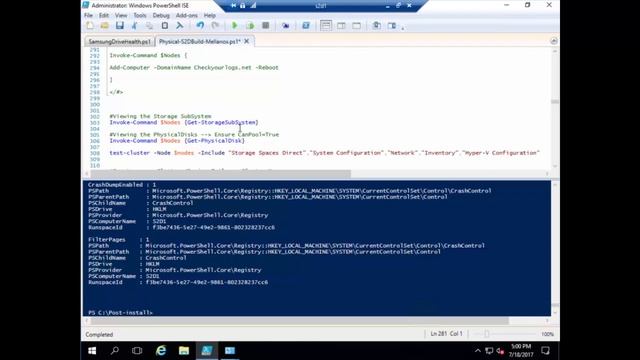Redo the last edit in toolbar
The image size is (640, 360).
(x=215, y=26)
